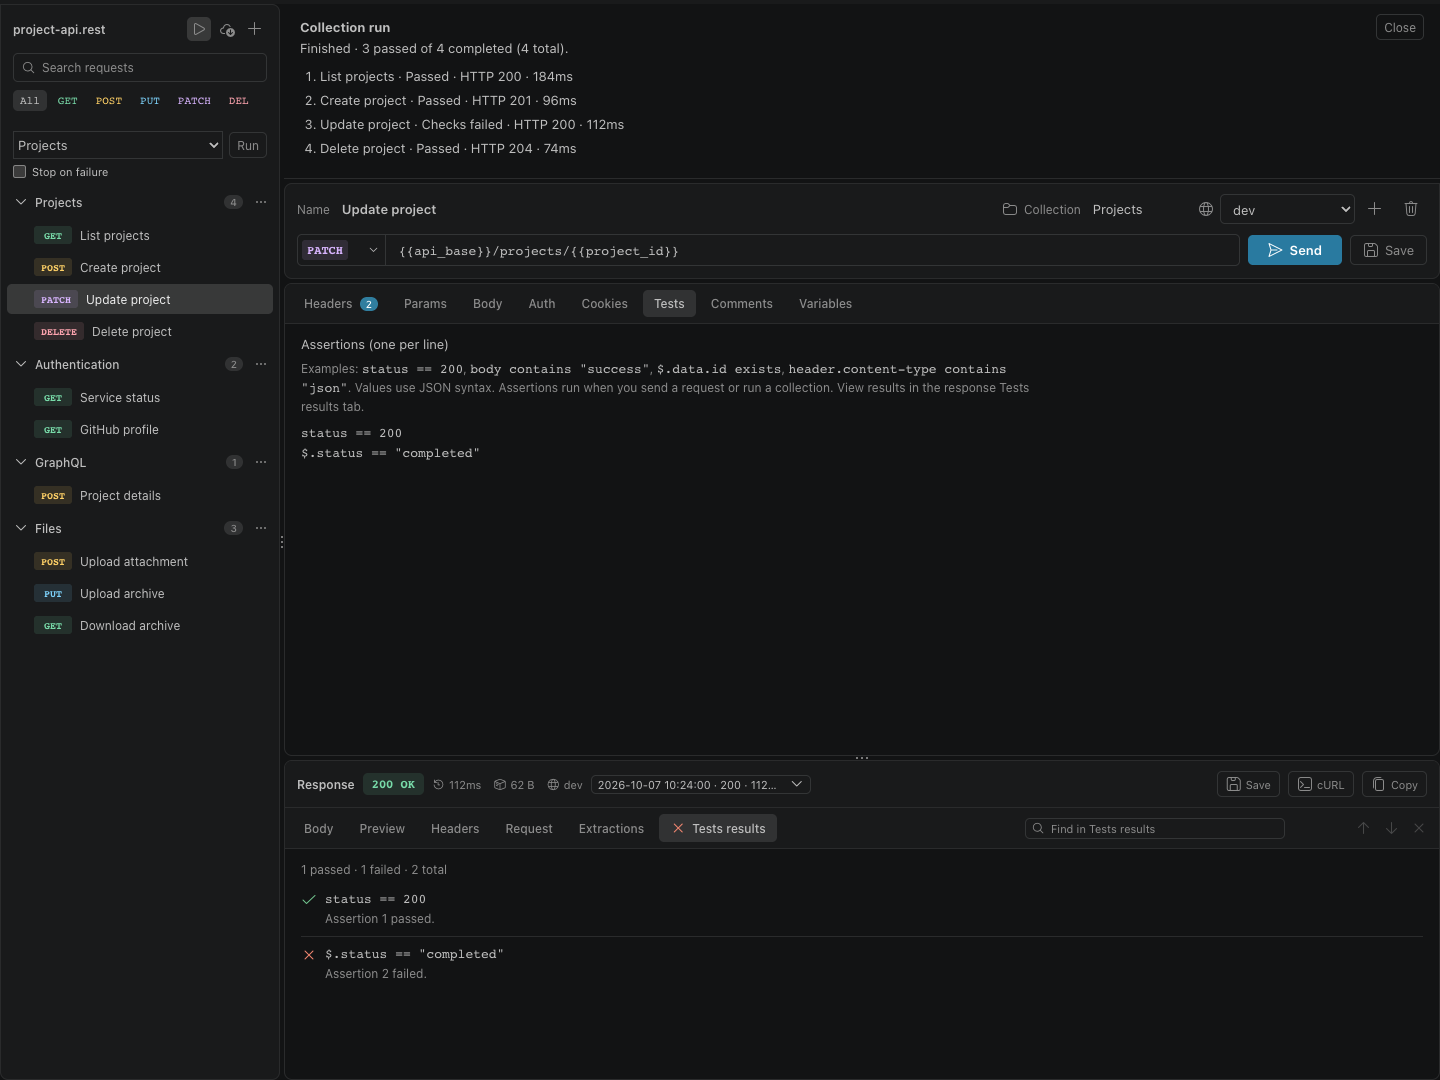Select the Delete project request
This screenshot has height=1080, width=1440.
(x=140, y=332)
